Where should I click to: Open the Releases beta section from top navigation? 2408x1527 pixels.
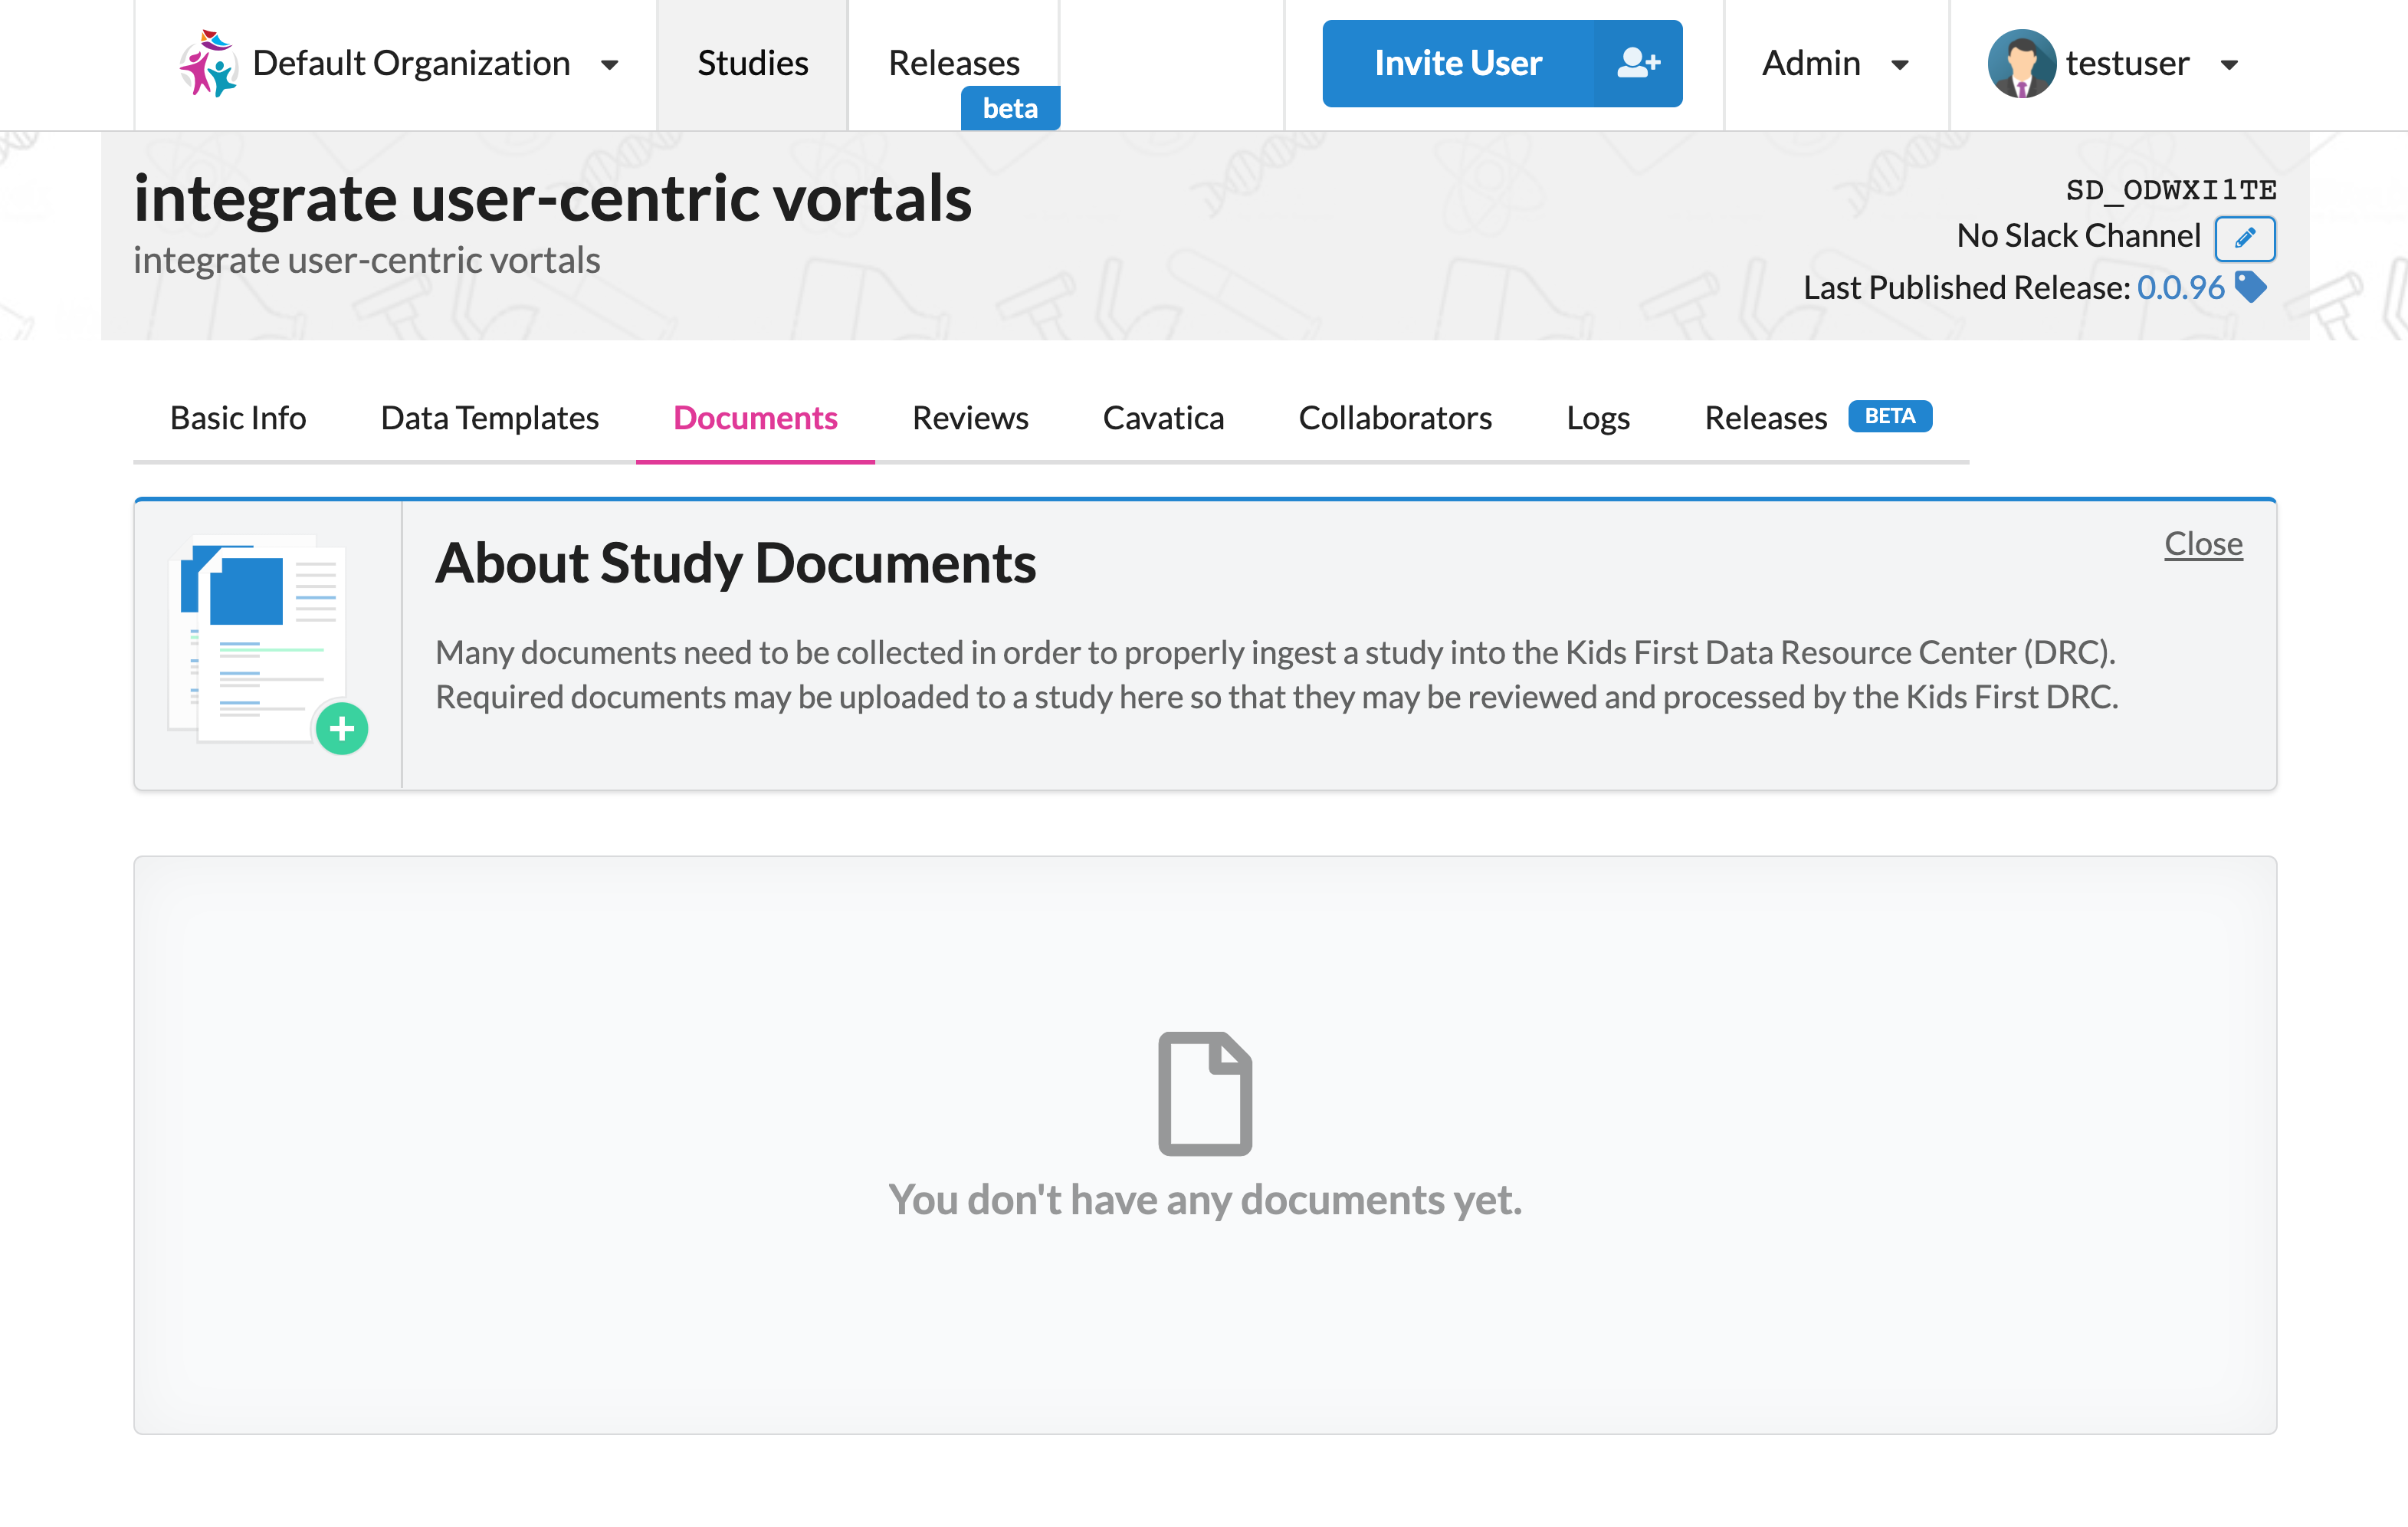[954, 63]
